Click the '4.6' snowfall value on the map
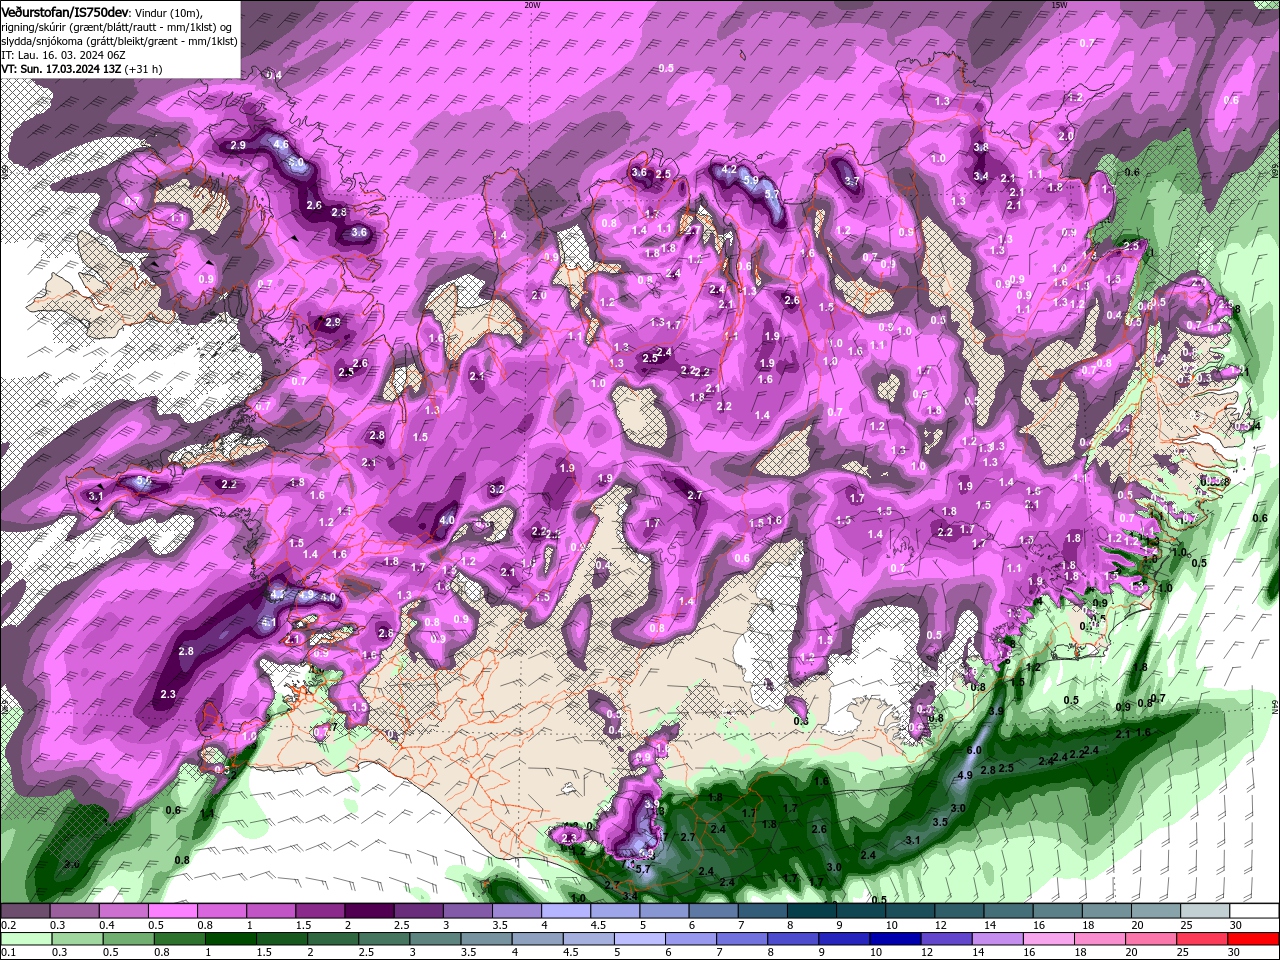1280x960 pixels. [281, 145]
